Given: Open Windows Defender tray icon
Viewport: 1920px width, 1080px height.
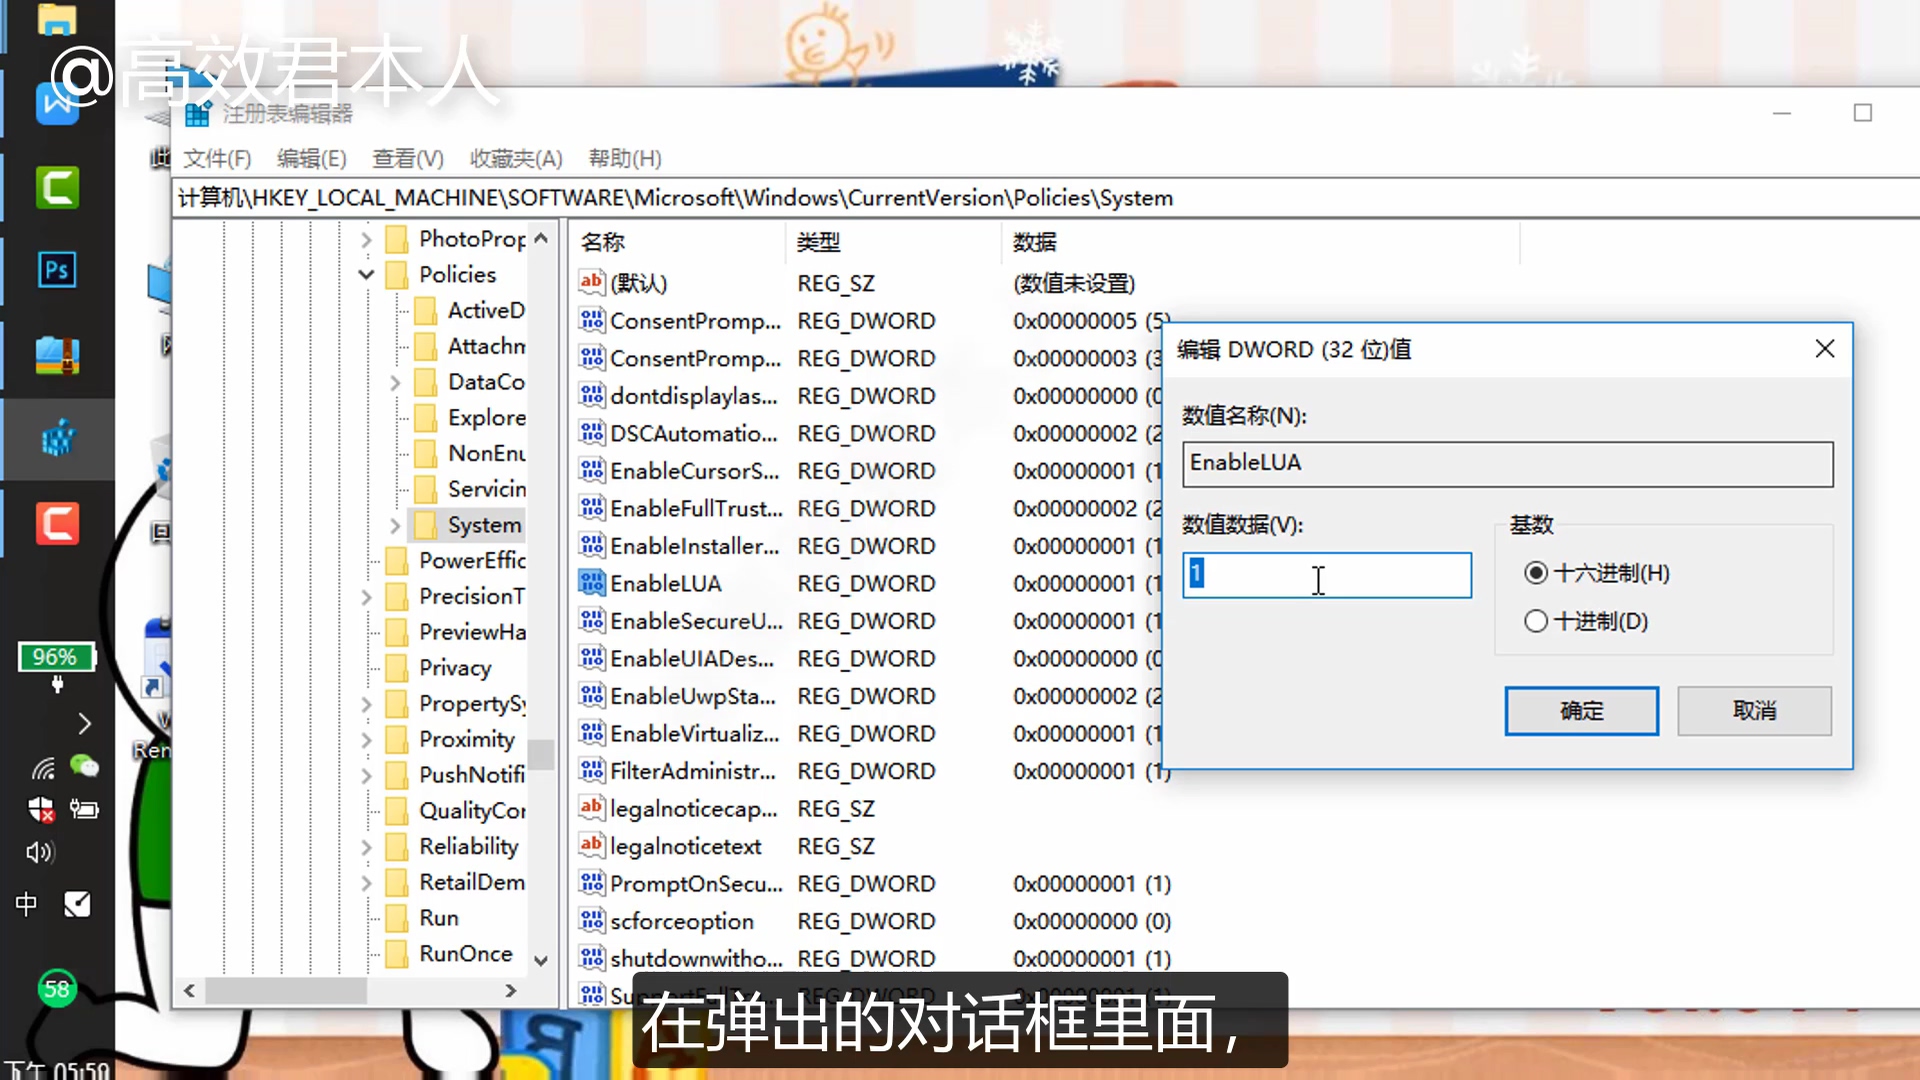Looking at the screenshot, I should 41,810.
